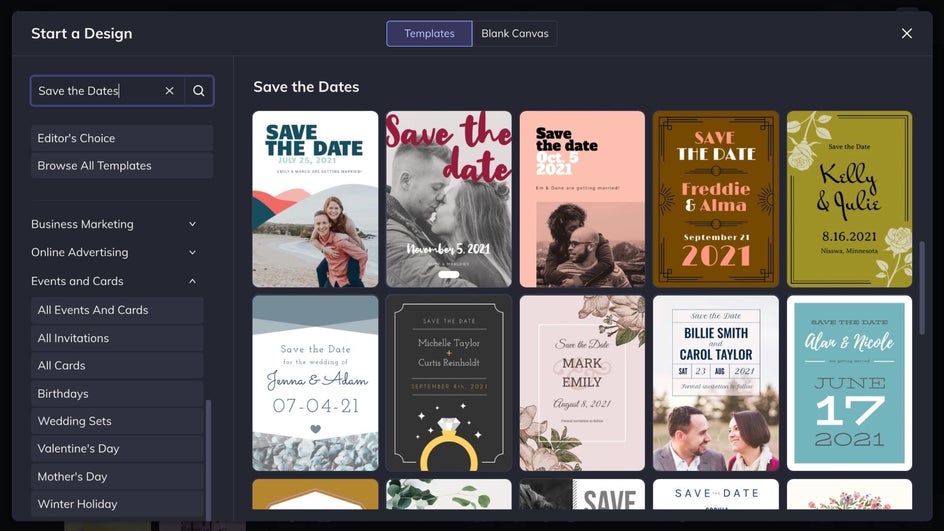Open Browse All Templates
This screenshot has height=531, width=944.
(x=122, y=166)
